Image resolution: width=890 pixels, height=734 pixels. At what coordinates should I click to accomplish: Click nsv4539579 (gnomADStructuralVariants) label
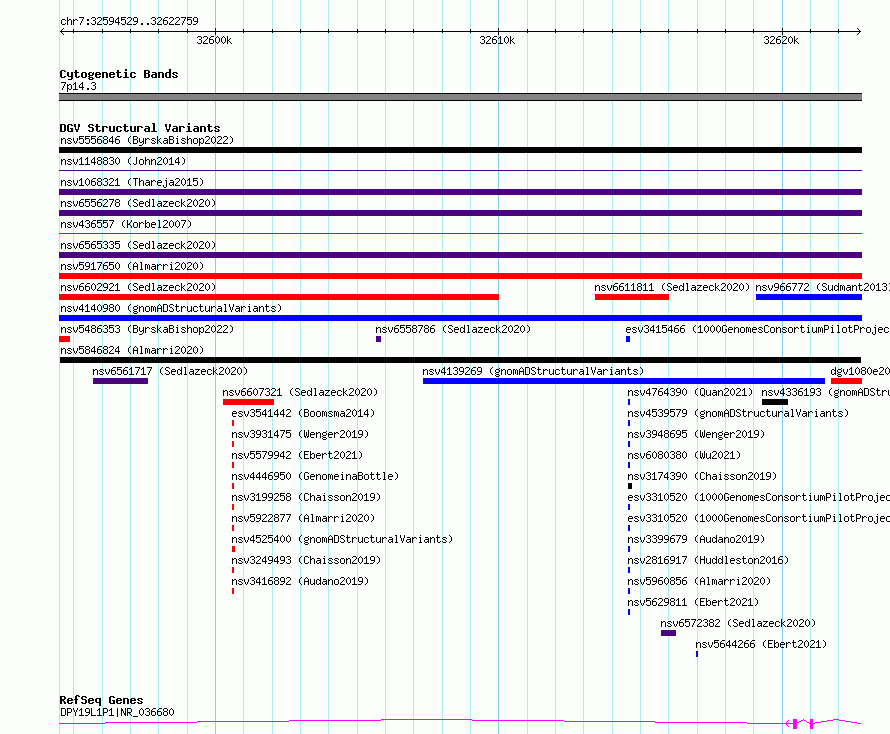(738, 413)
